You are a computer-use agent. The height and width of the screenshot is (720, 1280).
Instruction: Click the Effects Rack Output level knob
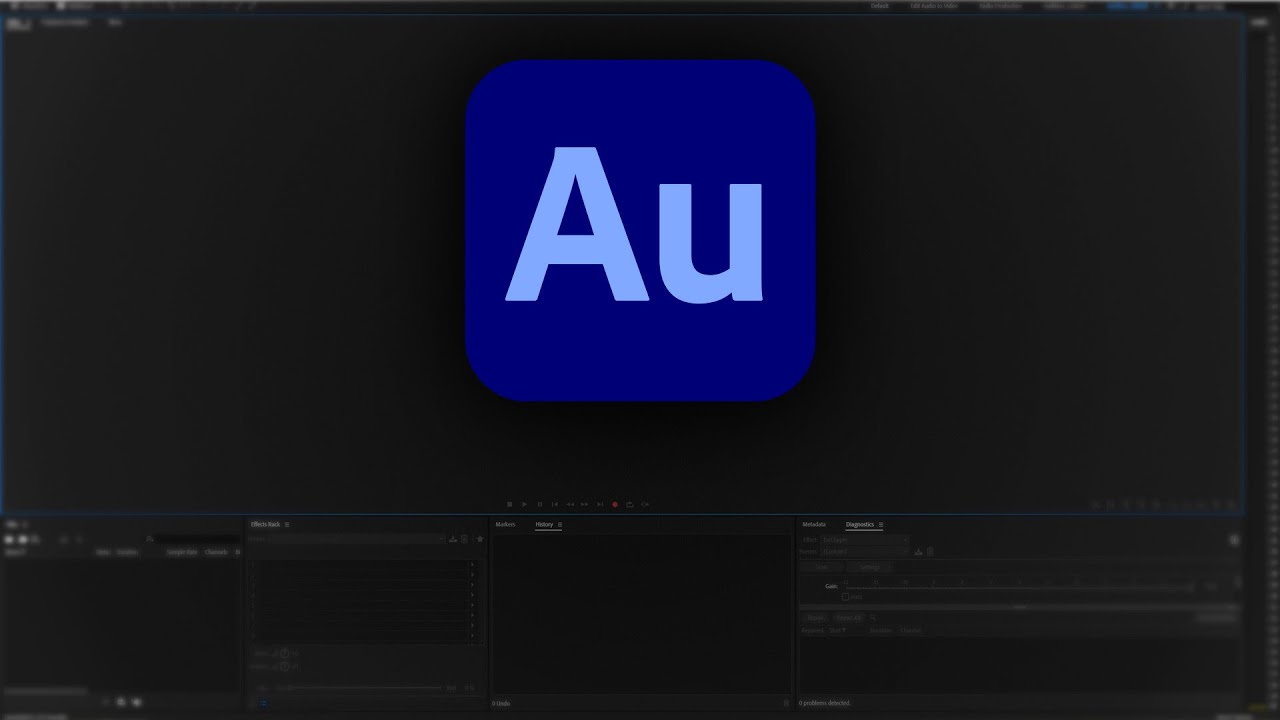(284, 666)
